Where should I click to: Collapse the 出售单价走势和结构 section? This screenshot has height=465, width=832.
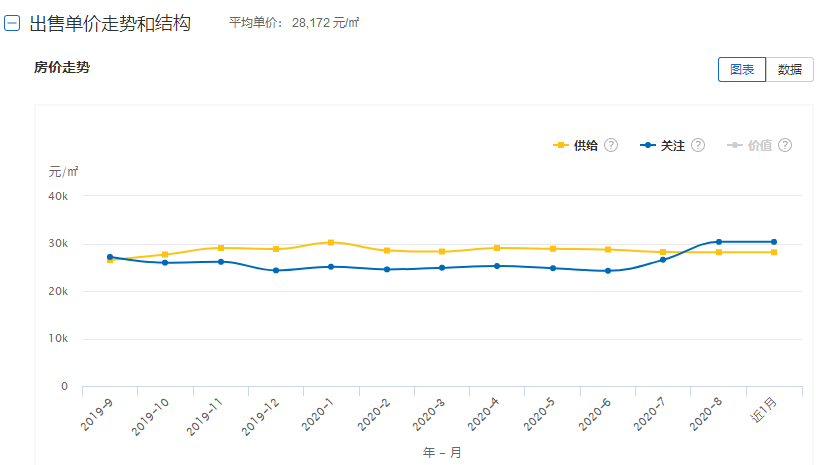click(12, 23)
